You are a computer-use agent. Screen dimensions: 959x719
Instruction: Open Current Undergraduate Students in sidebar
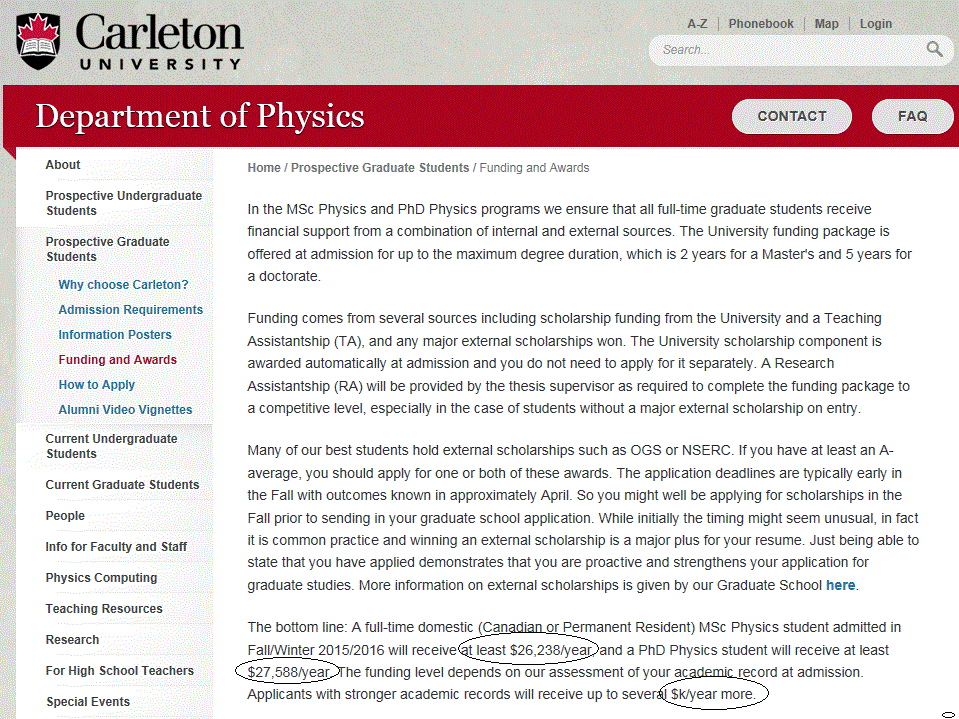(111, 446)
